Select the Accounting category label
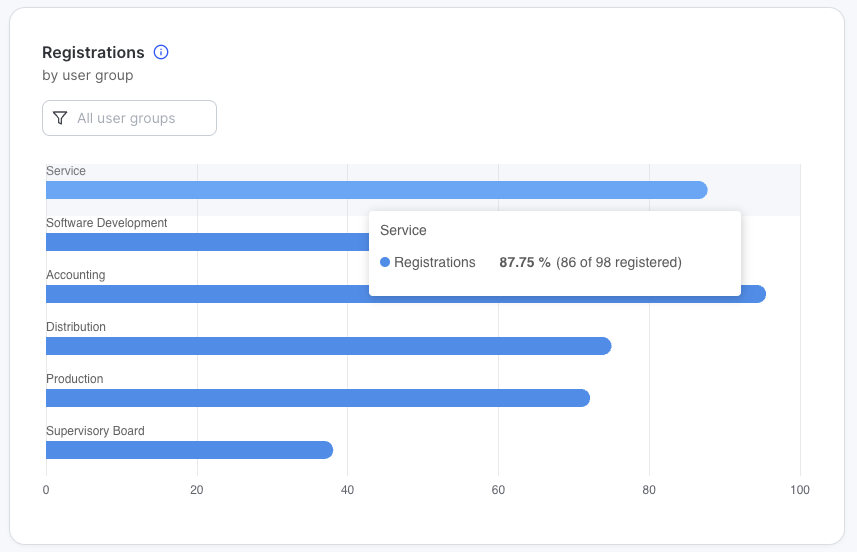Screen dimensions: 857x552 point(76,275)
